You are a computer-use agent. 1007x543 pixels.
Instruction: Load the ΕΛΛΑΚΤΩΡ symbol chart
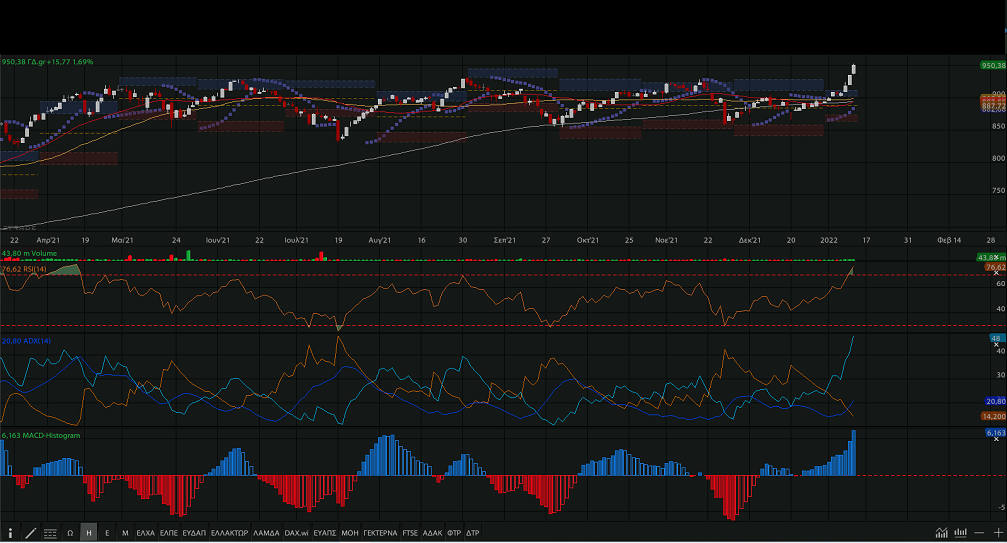pos(229,533)
